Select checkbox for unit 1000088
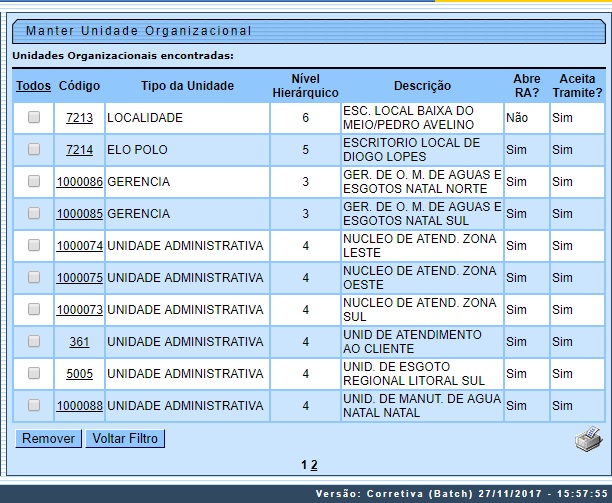Image resolution: width=612 pixels, height=503 pixels. pyautogui.click(x=34, y=405)
